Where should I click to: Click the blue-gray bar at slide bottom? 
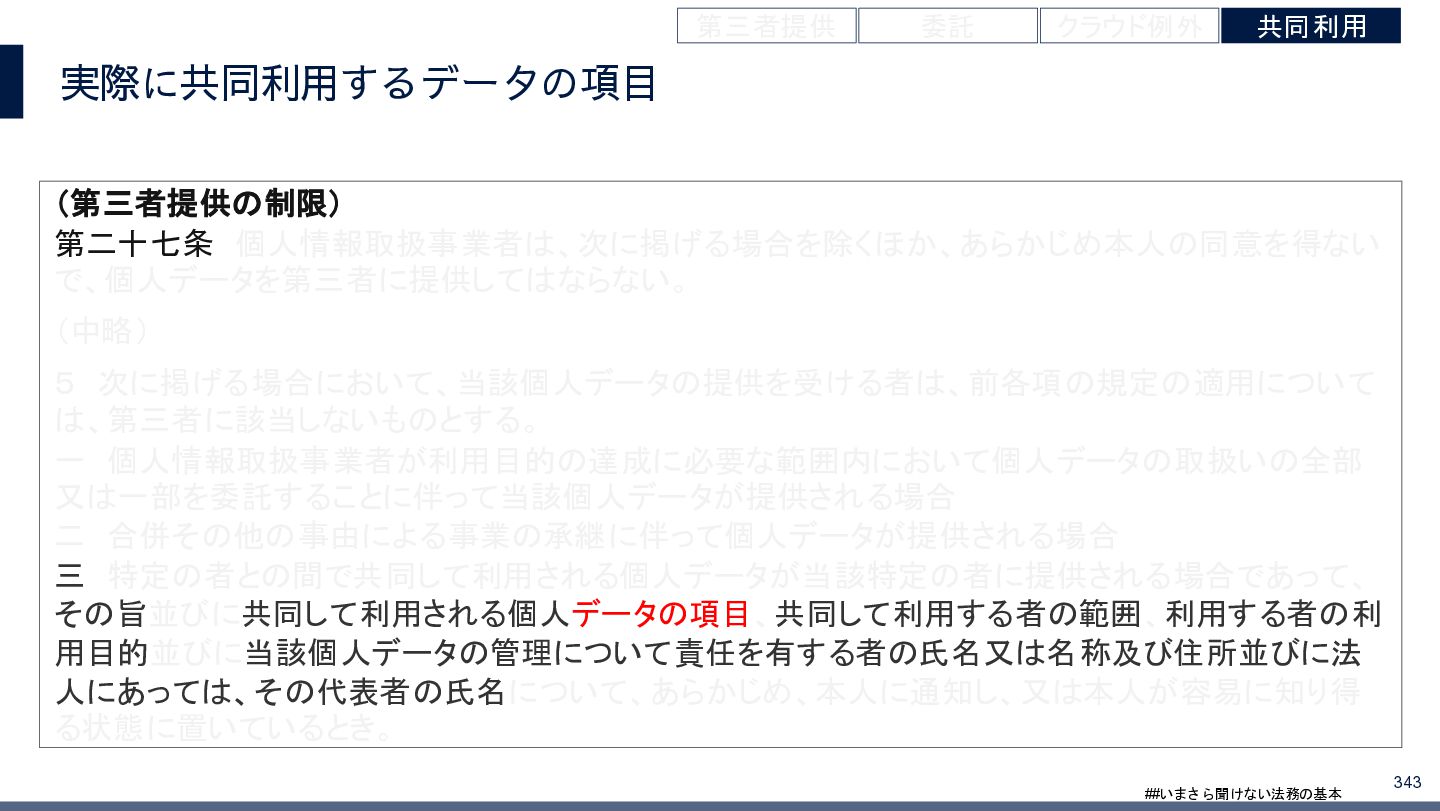pyautogui.click(x=720, y=806)
